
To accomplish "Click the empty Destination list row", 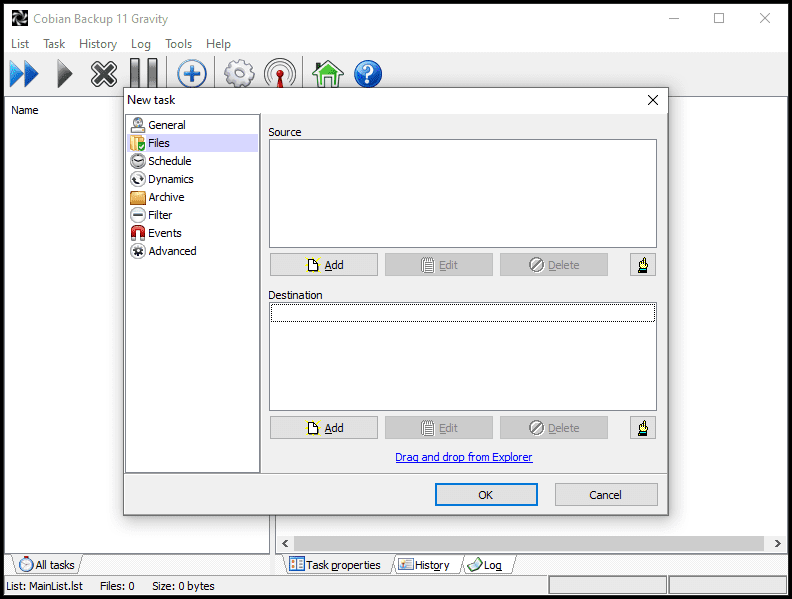I will (463, 313).
